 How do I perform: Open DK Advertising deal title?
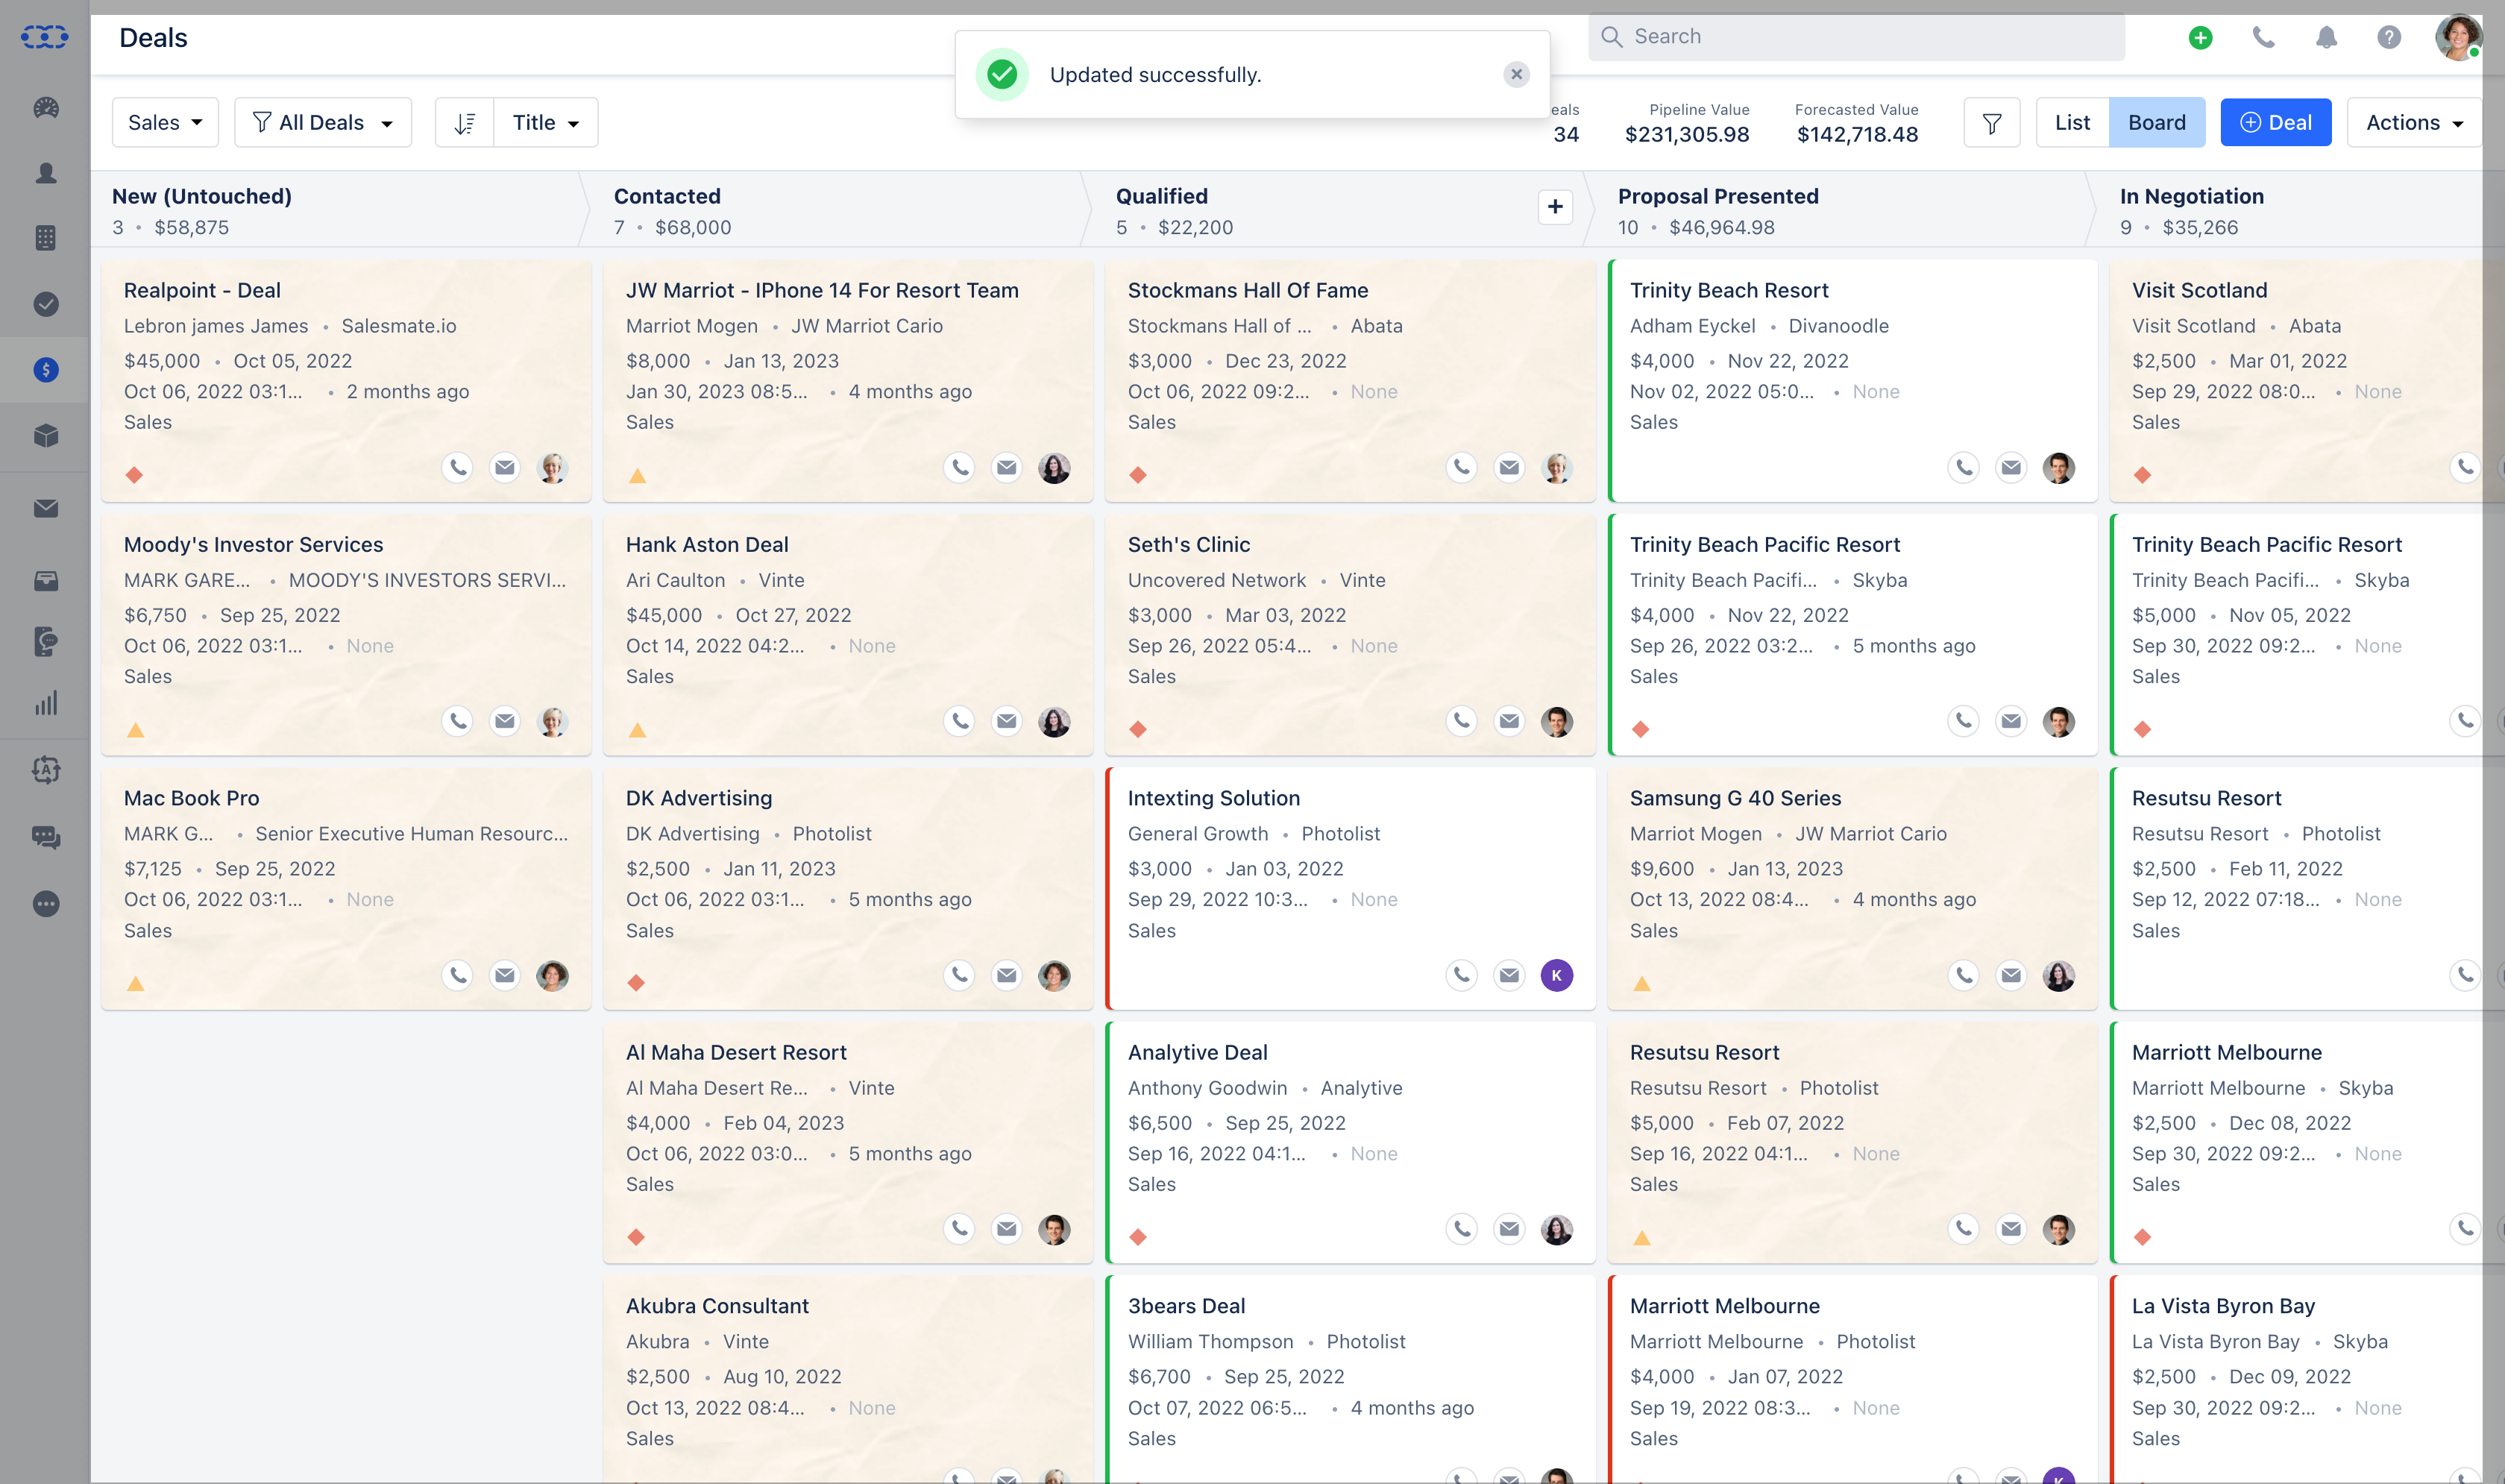(x=699, y=798)
